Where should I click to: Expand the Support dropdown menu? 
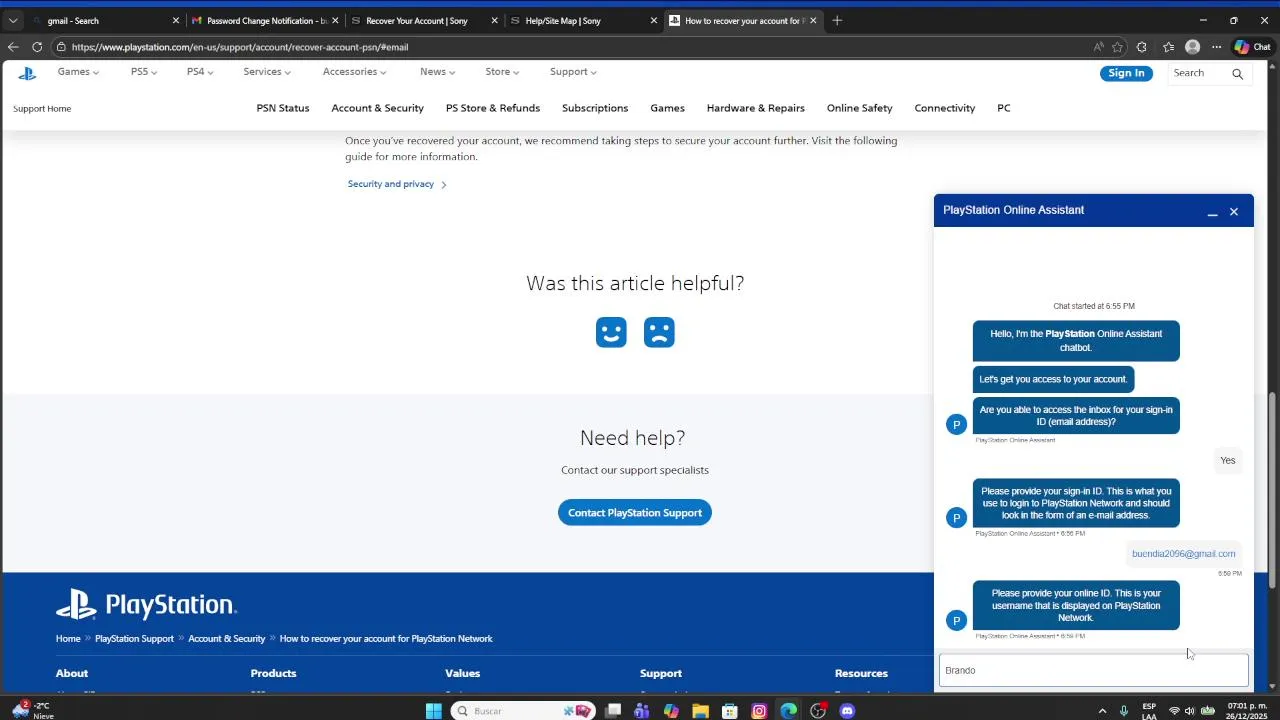coord(573,72)
